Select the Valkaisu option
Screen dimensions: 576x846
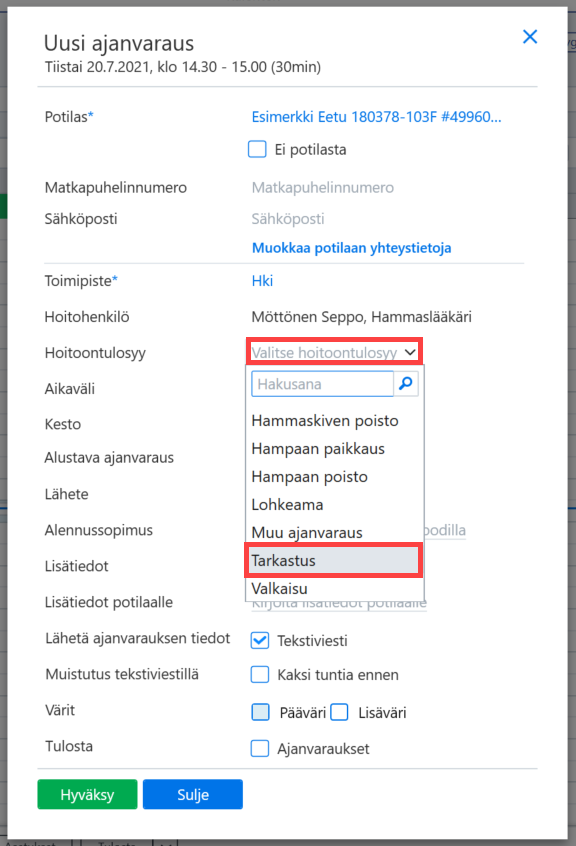pos(279,589)
